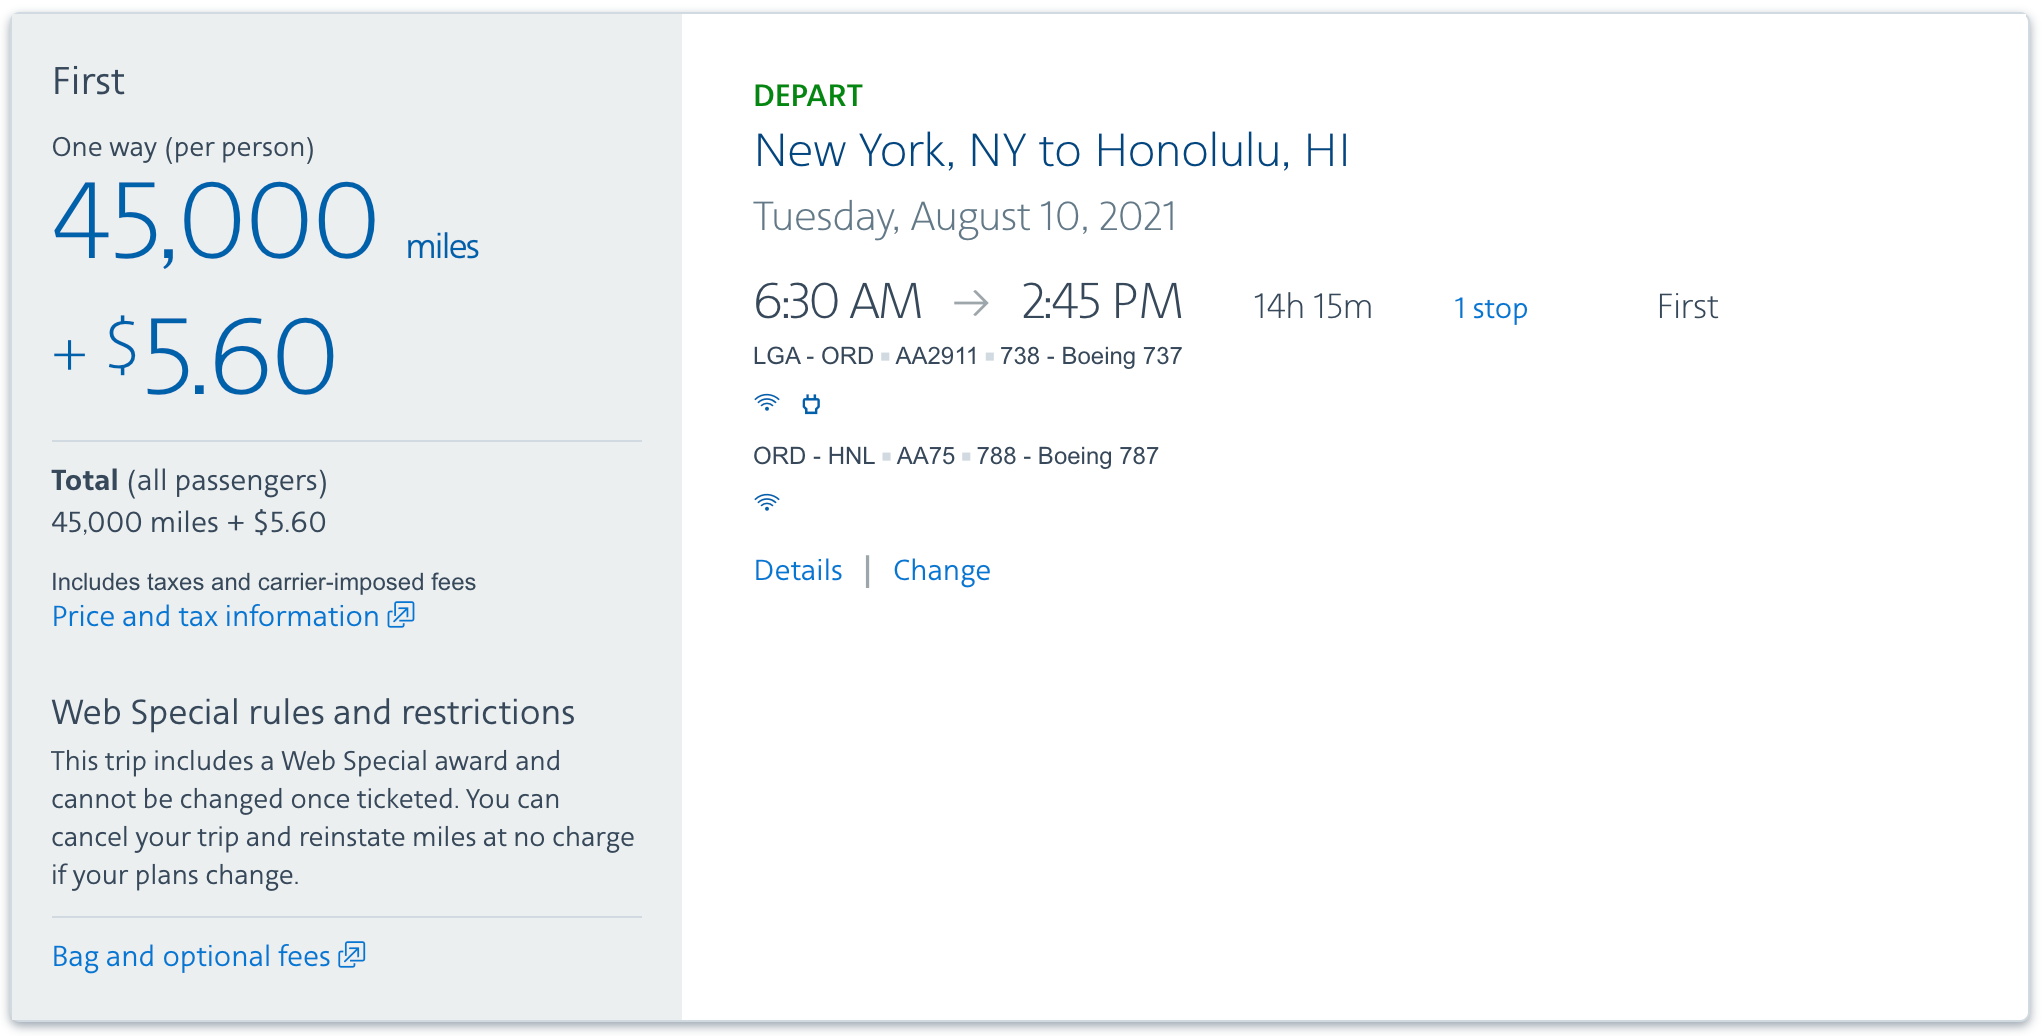The image size is (2044, 1036).
Task: Click the Tuesday, August 10, 2021 date text
Action: tap(965, 216)
